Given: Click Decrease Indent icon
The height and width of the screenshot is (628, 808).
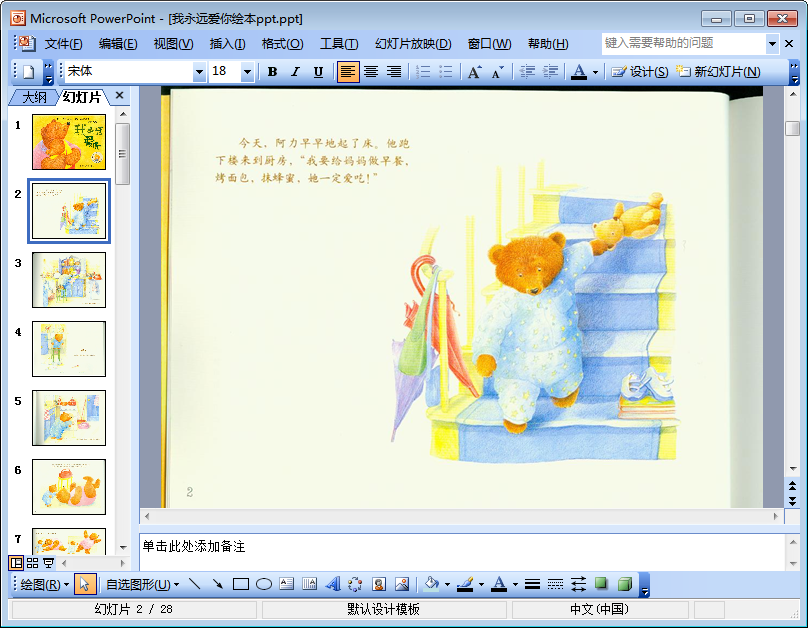Looking at the screenshot, I should [527, 72].
